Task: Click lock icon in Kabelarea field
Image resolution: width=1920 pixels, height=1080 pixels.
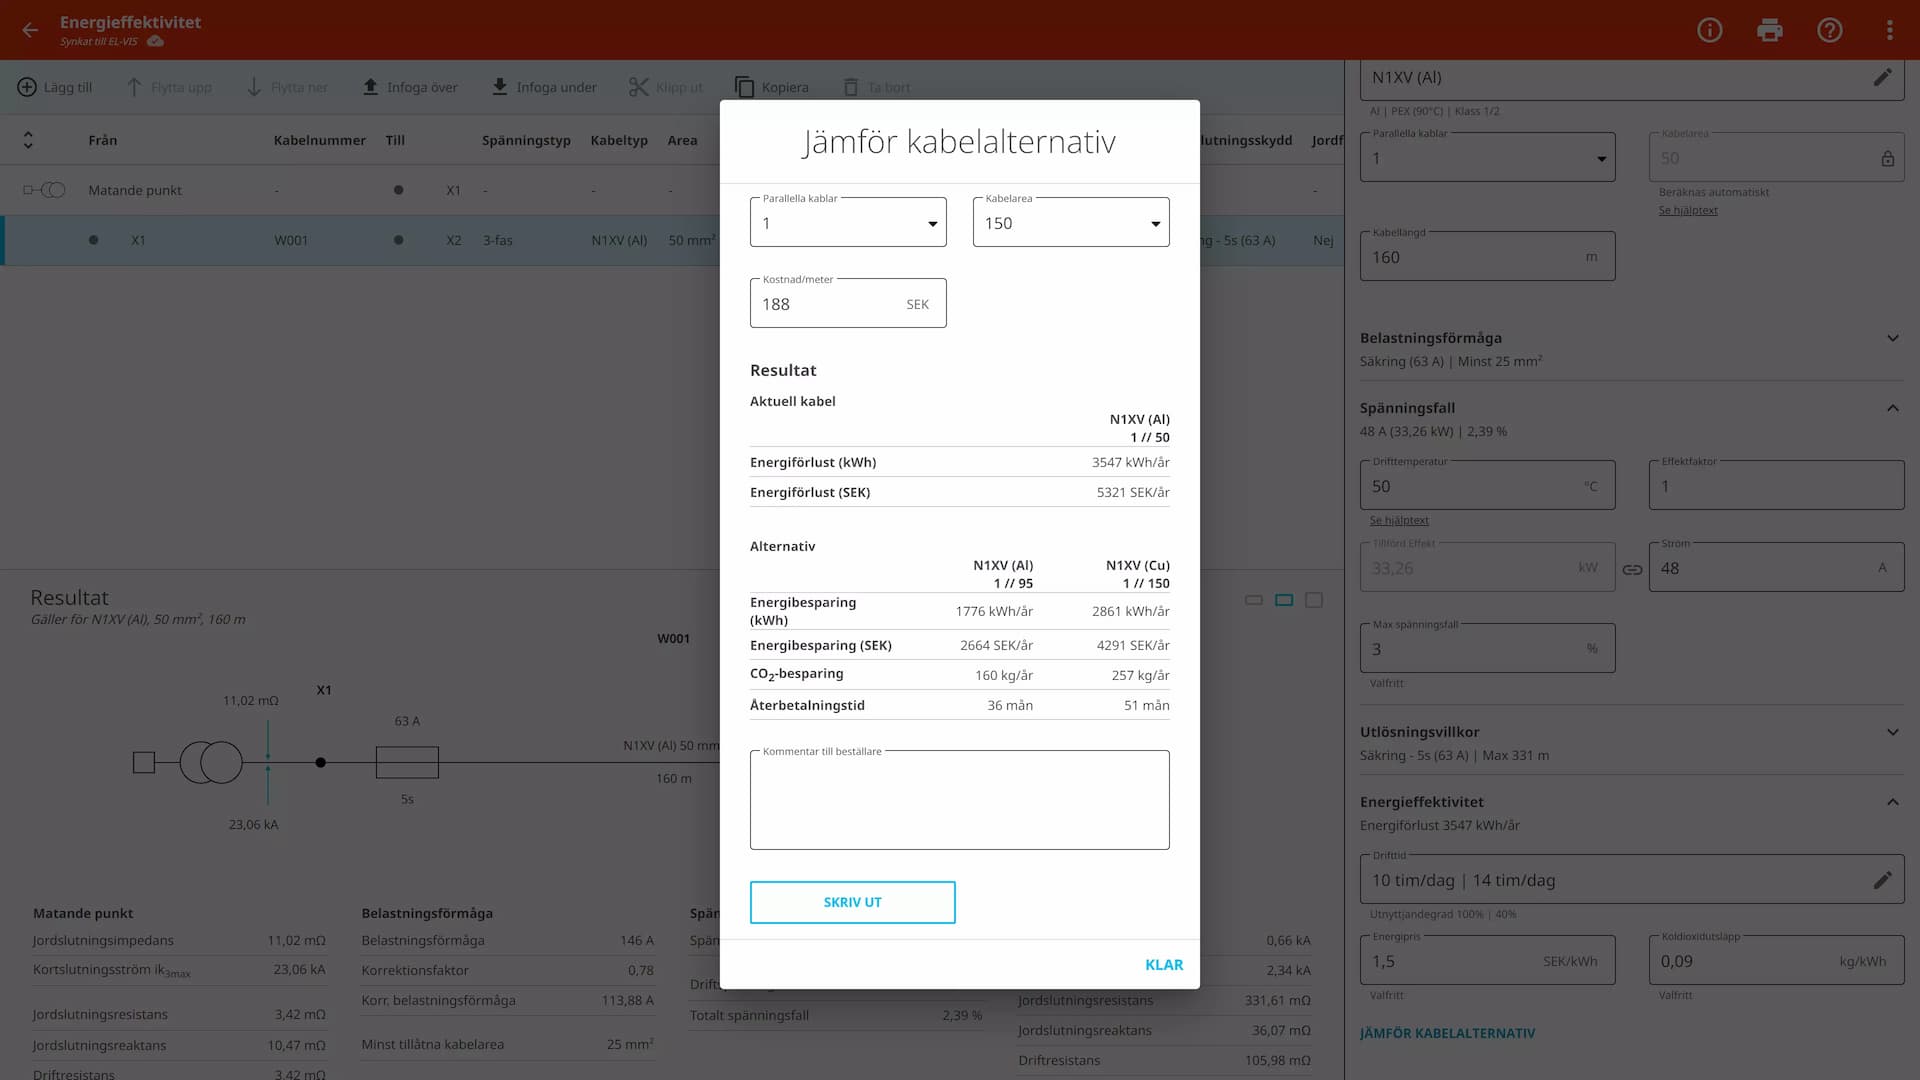Action: 1888,158
